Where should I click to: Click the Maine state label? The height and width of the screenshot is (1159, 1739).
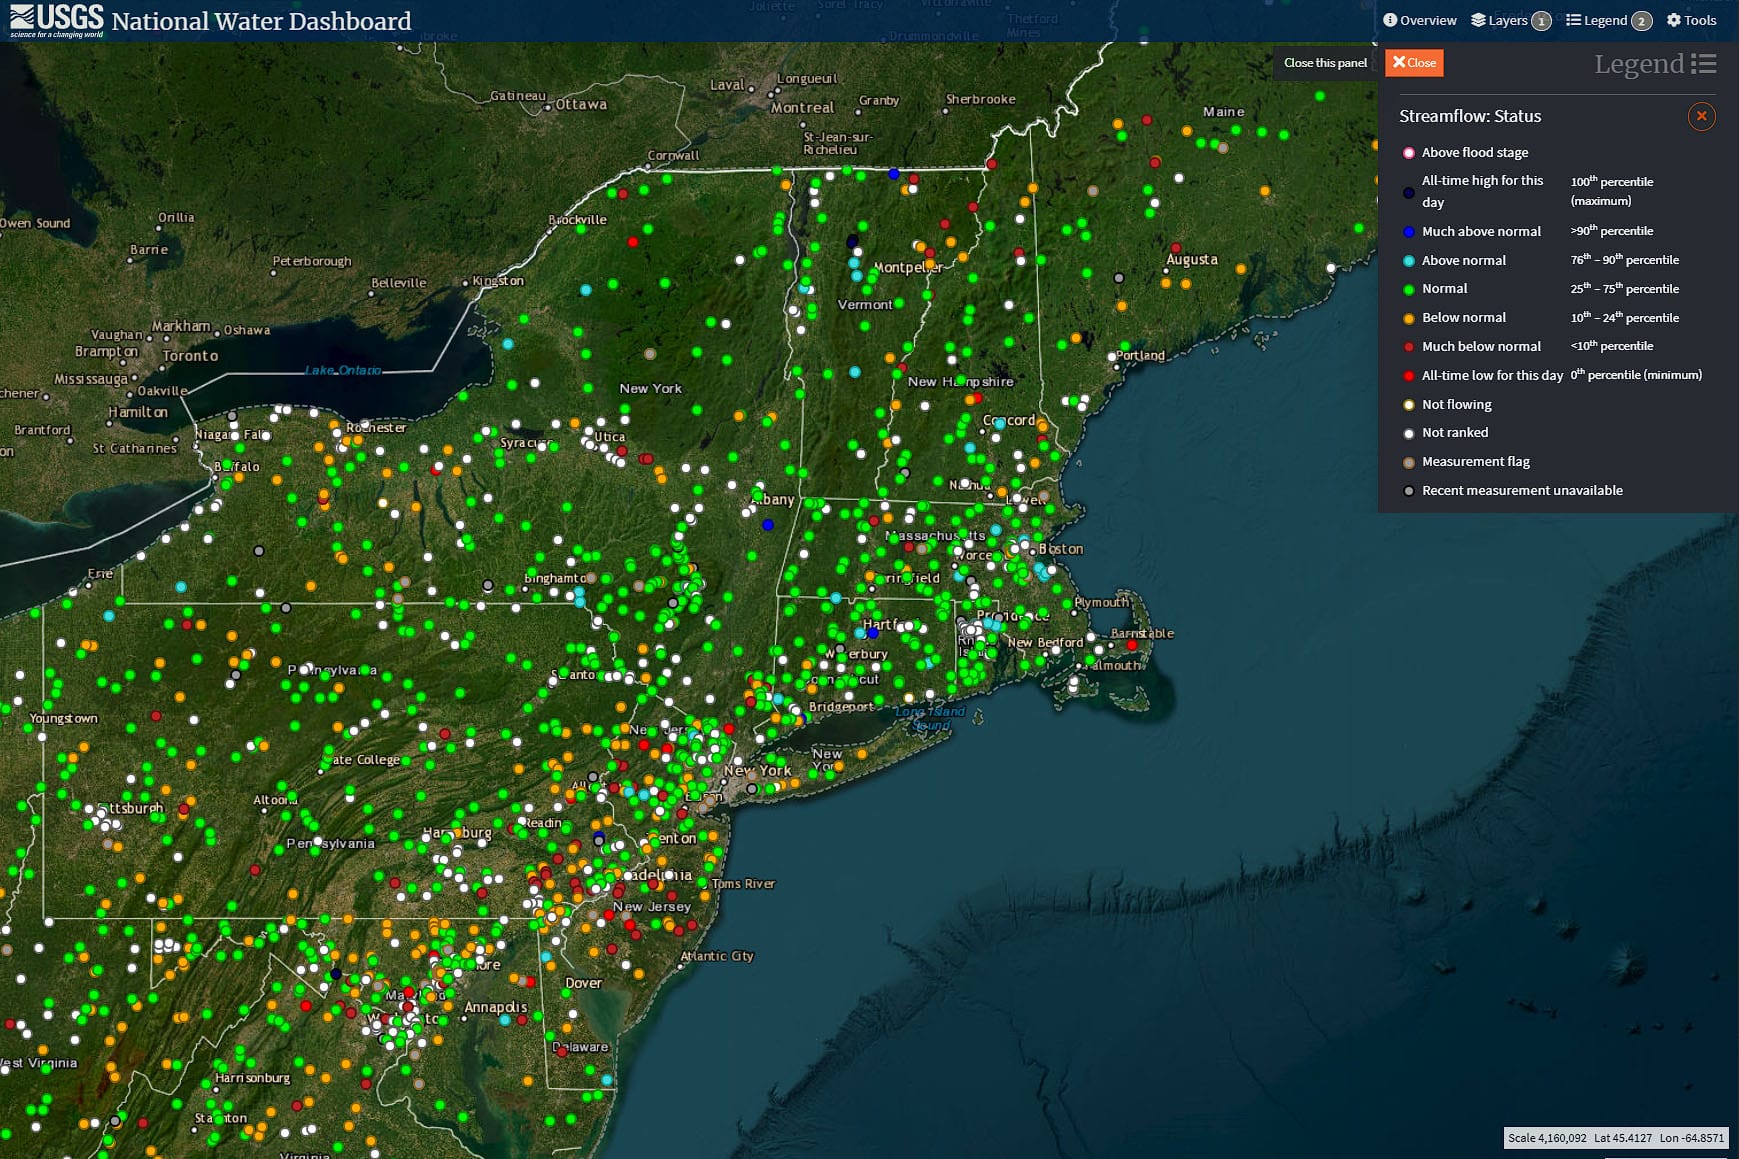pos(1224,111)
